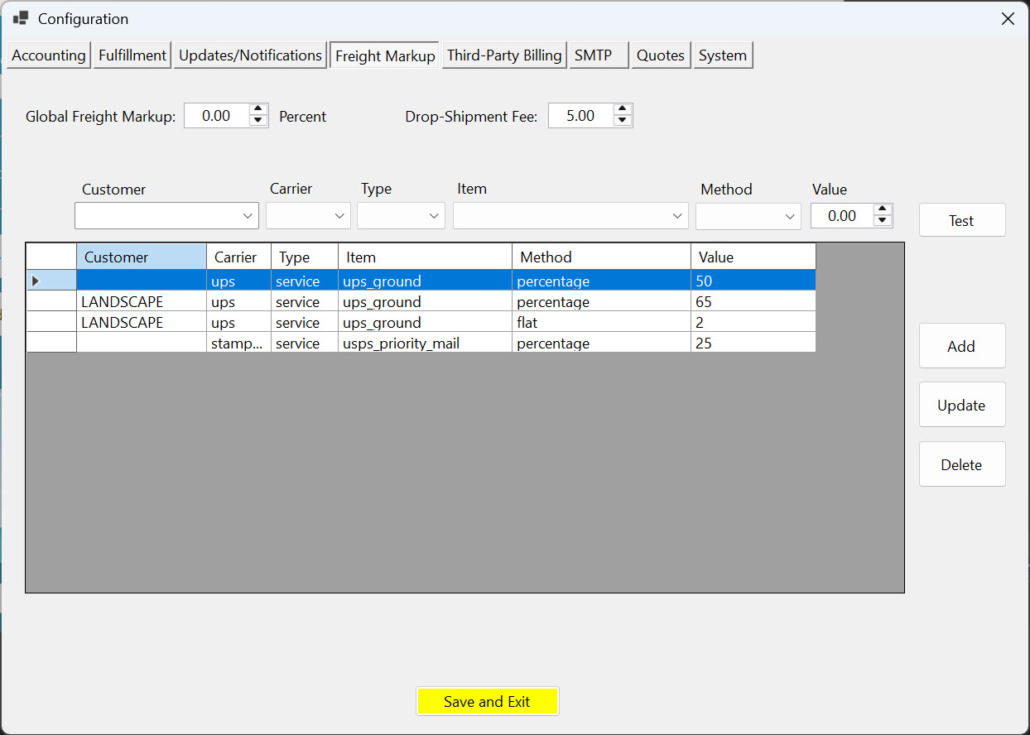Click percentage cell in the selected row

coord(602,280)
